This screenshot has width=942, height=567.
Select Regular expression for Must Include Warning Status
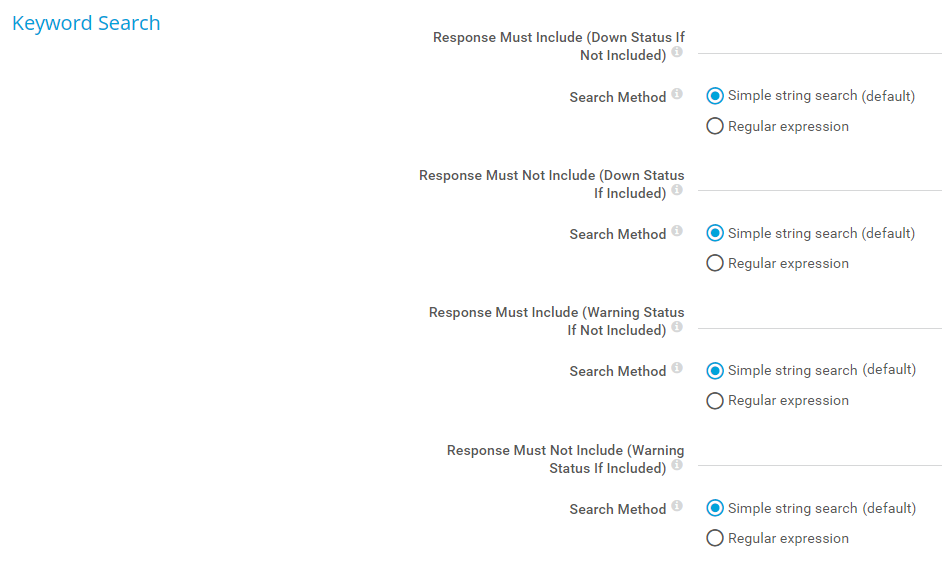715,401
